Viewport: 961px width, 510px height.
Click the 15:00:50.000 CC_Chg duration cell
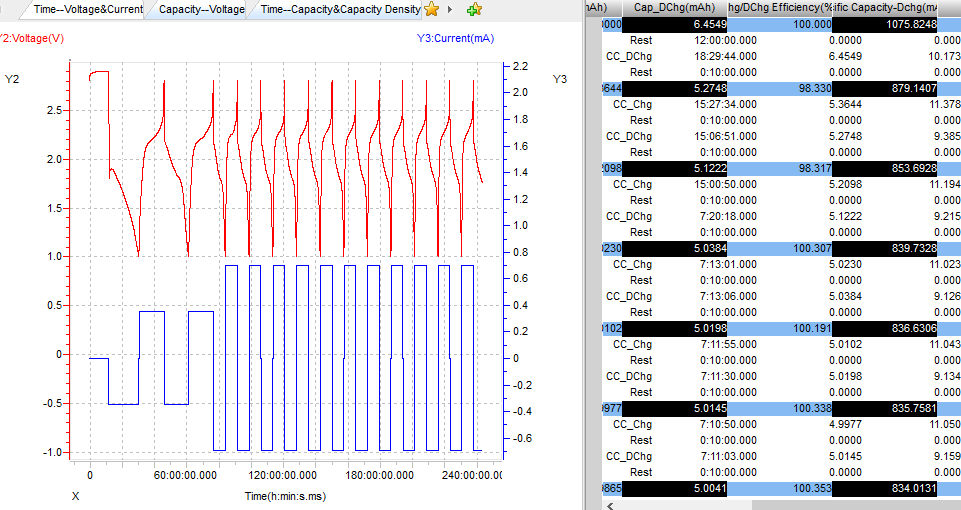[725, 184]
